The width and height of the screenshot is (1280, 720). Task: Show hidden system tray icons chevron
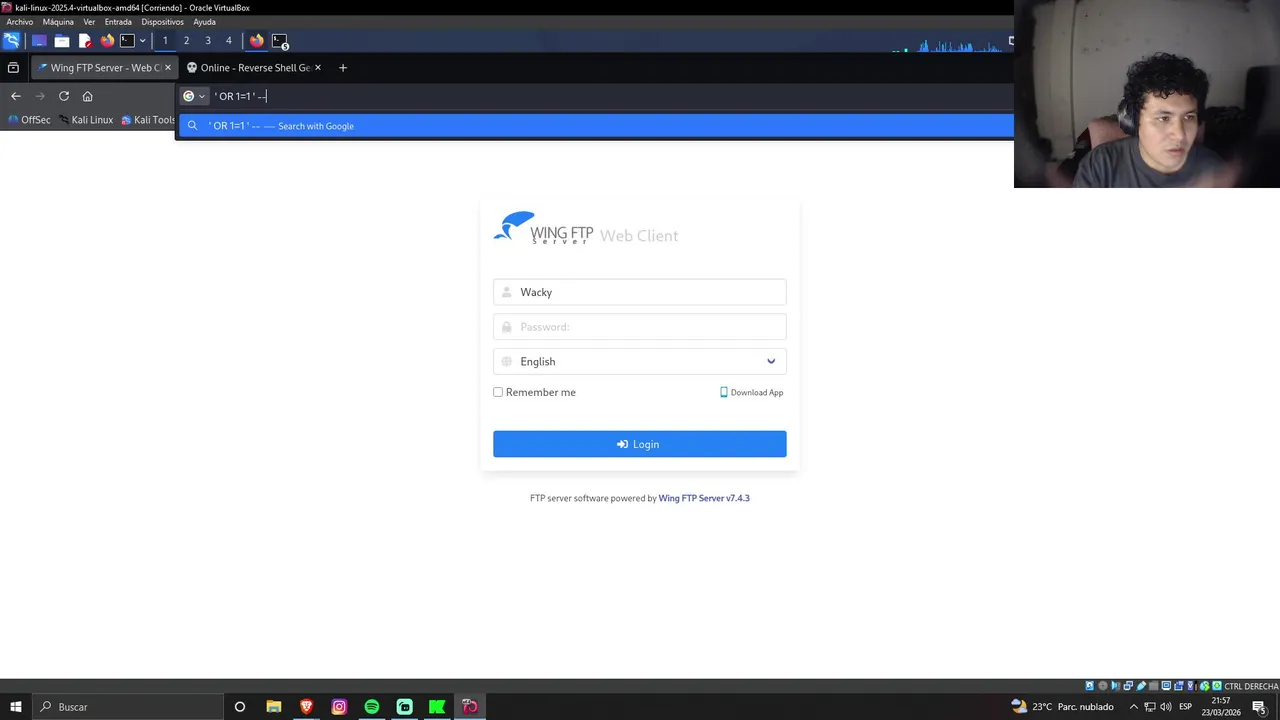click(1133, 707)
